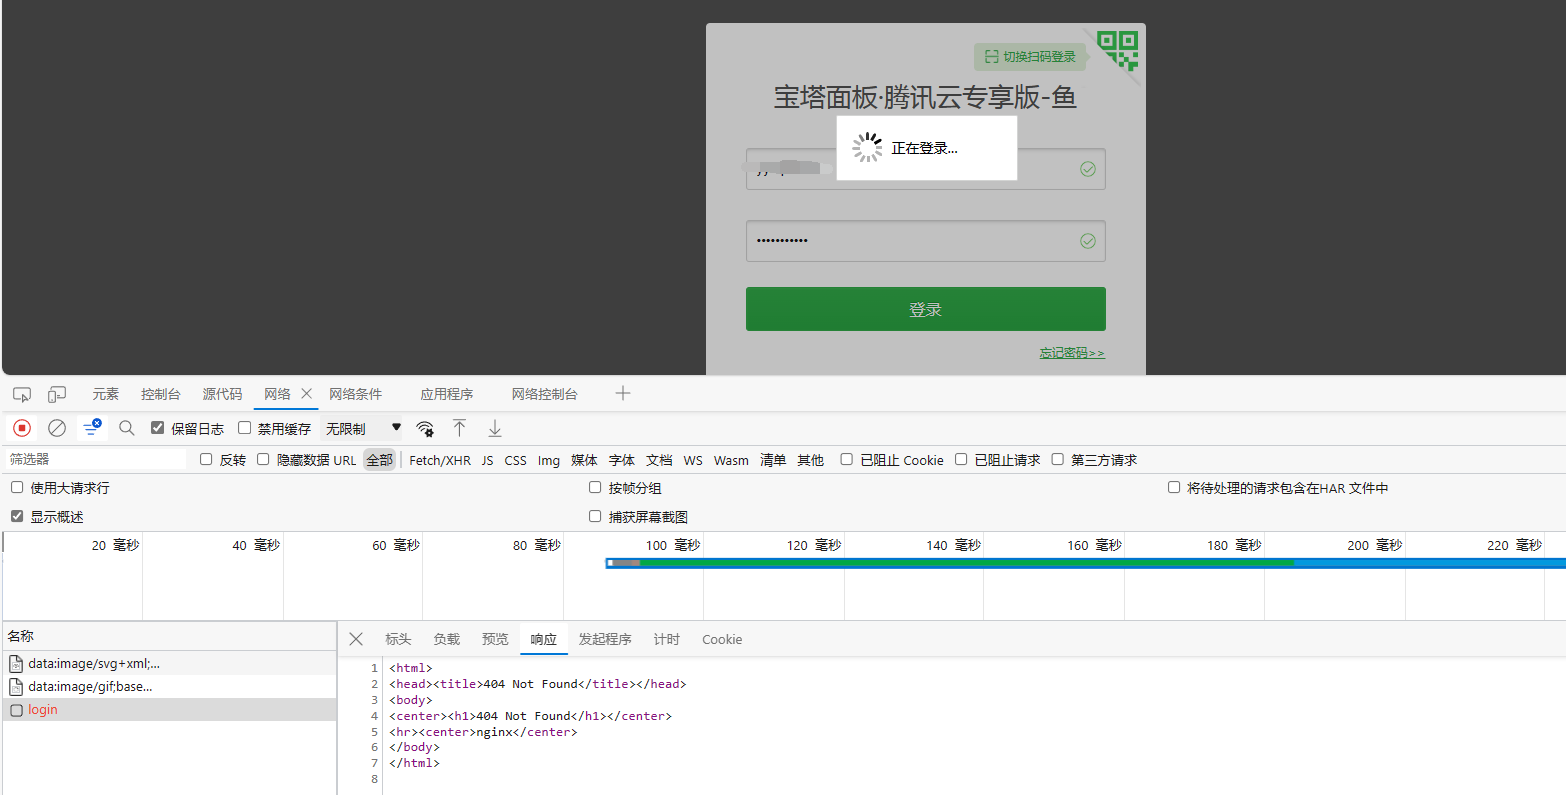Click the 切换扫码登录 tooltip button
The image size is (1566, 795).
1030,57
